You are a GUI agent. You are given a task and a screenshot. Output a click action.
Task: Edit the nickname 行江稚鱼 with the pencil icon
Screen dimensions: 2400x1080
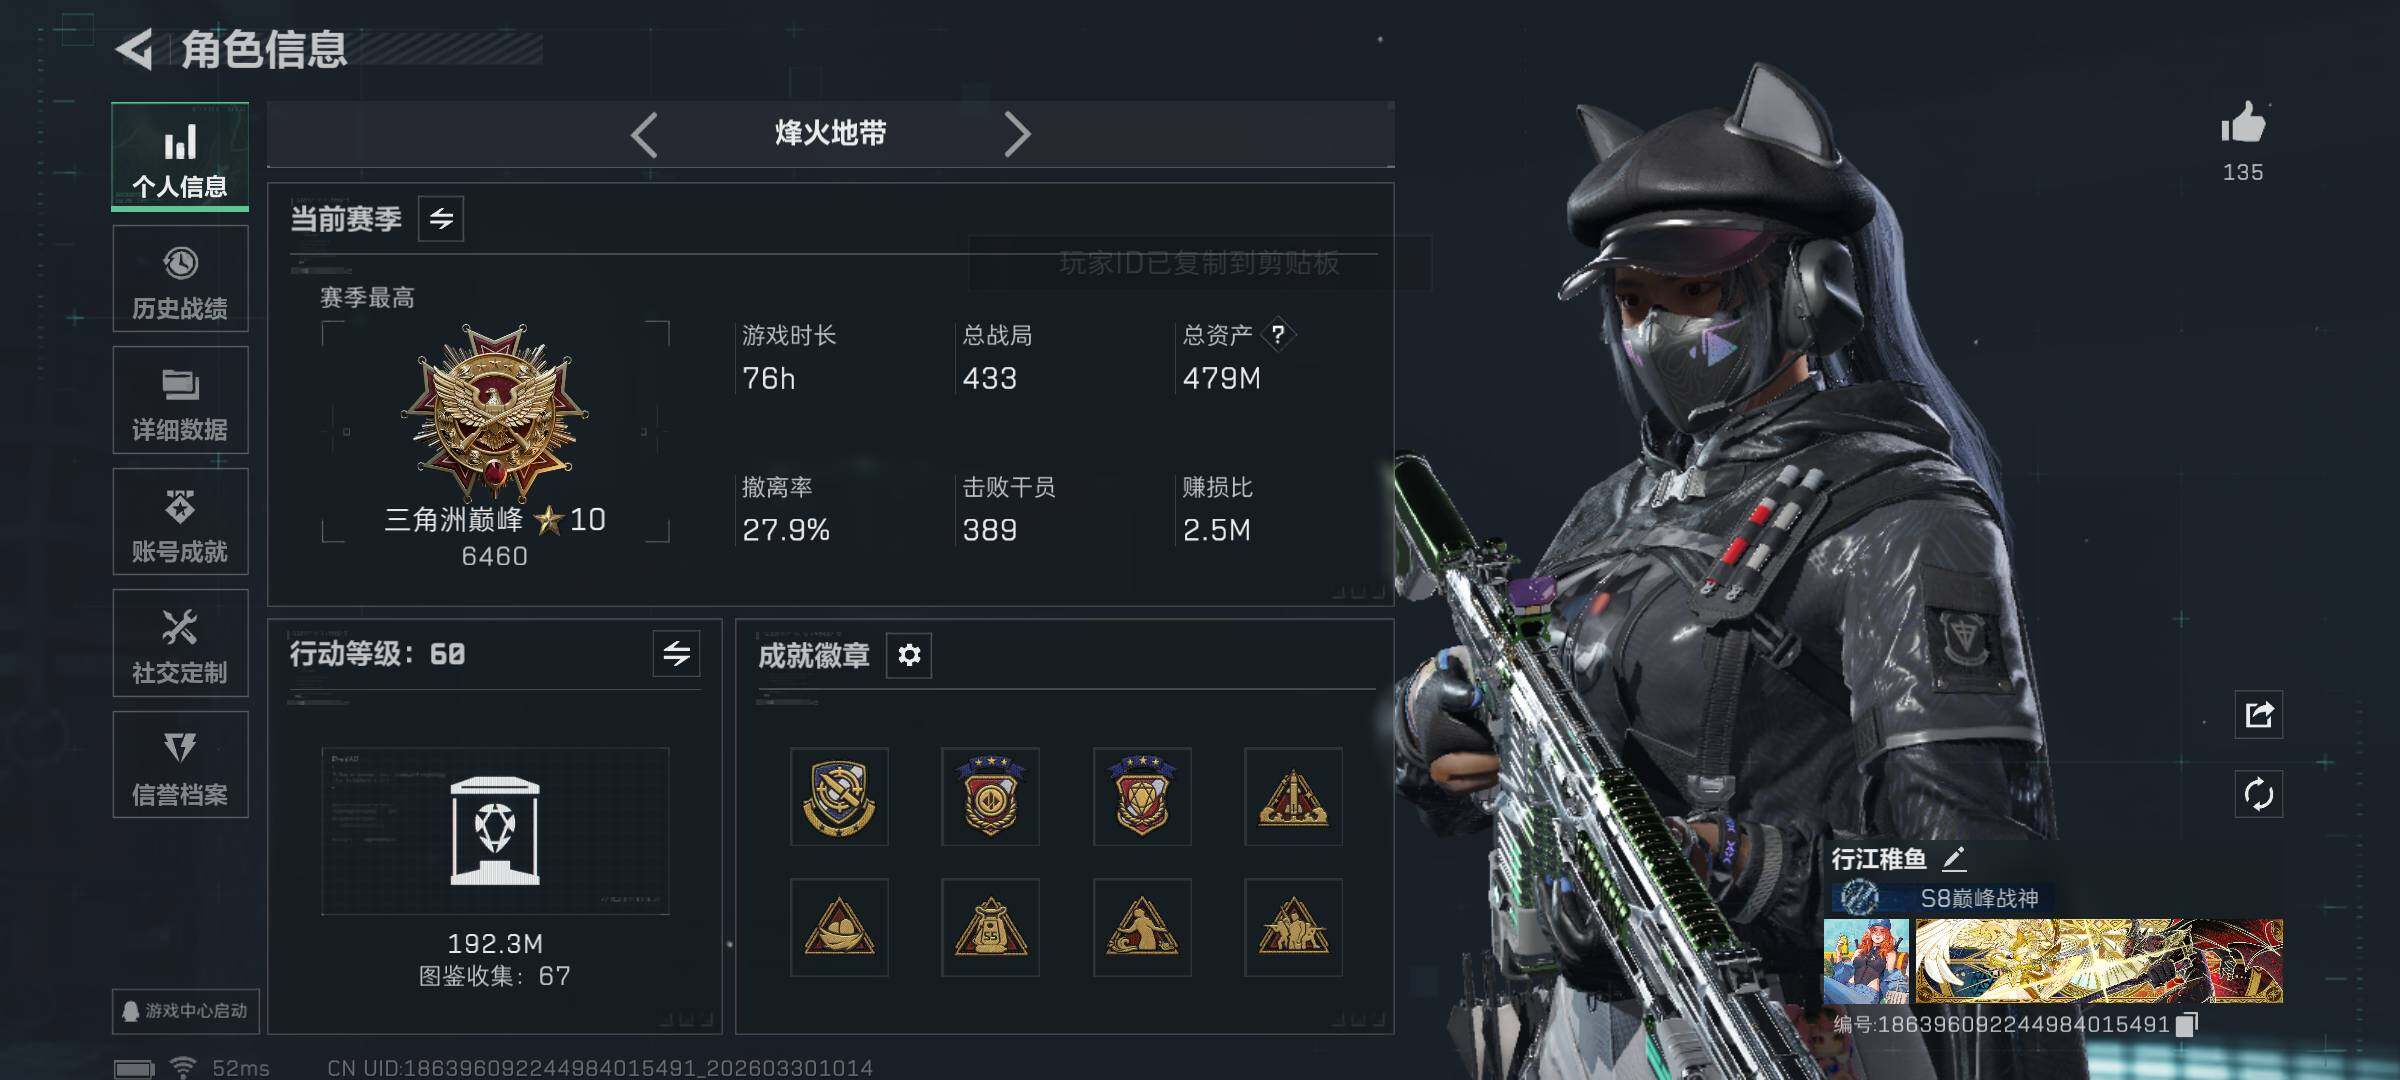point(1954,858)
